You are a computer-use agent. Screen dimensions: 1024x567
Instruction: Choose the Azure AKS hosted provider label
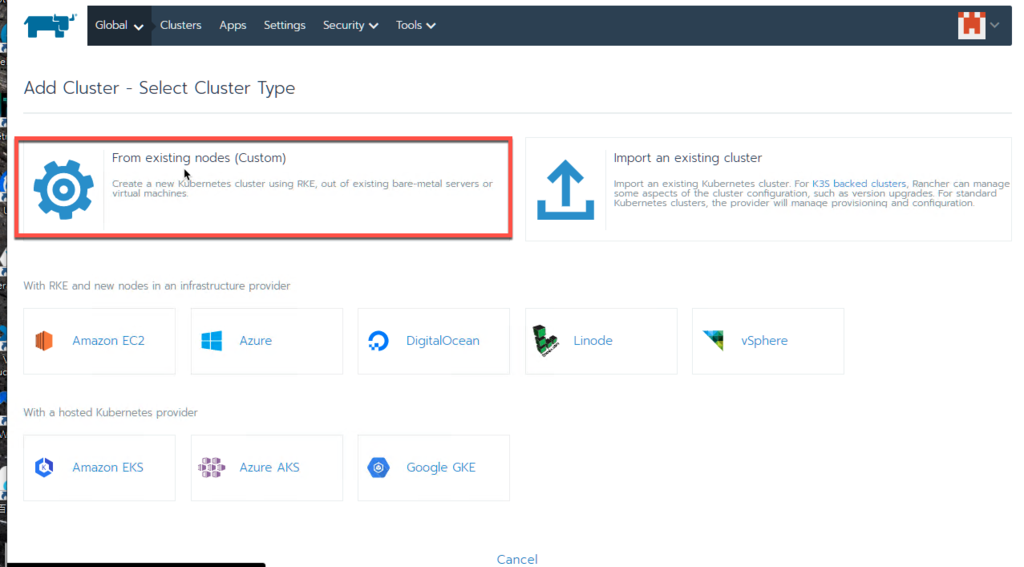269,468
